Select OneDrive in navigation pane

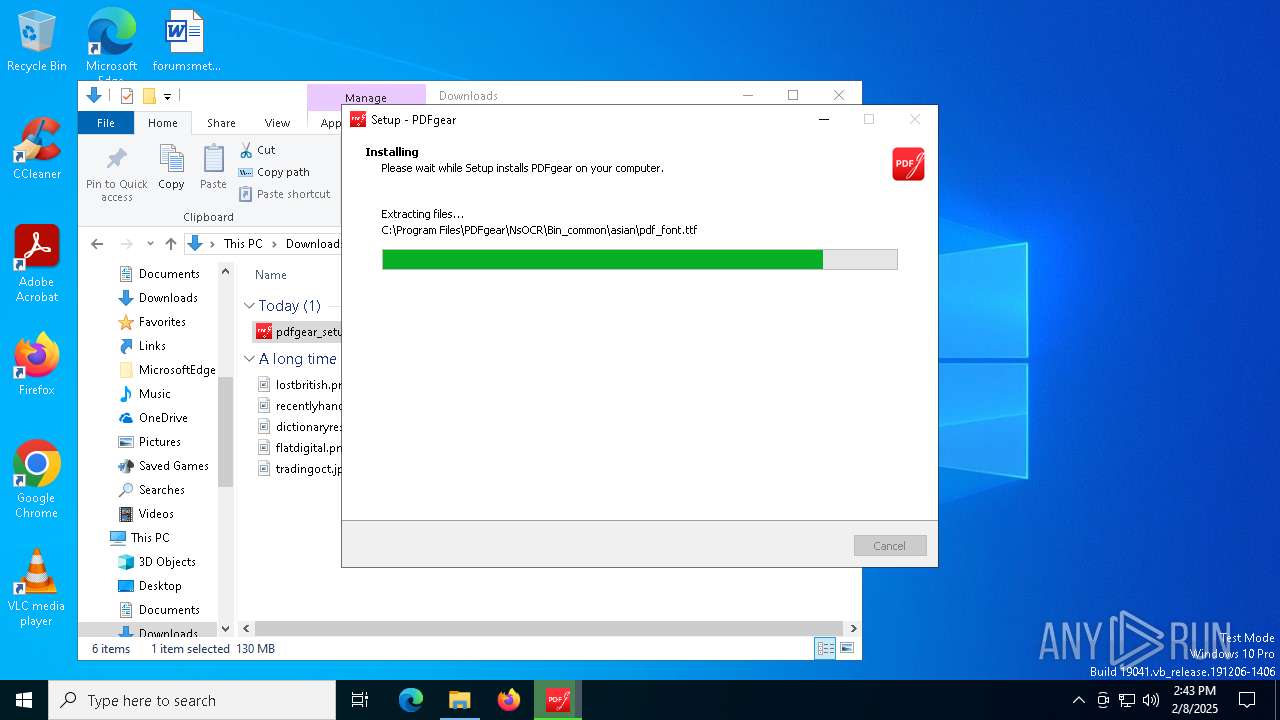(153, 418)
